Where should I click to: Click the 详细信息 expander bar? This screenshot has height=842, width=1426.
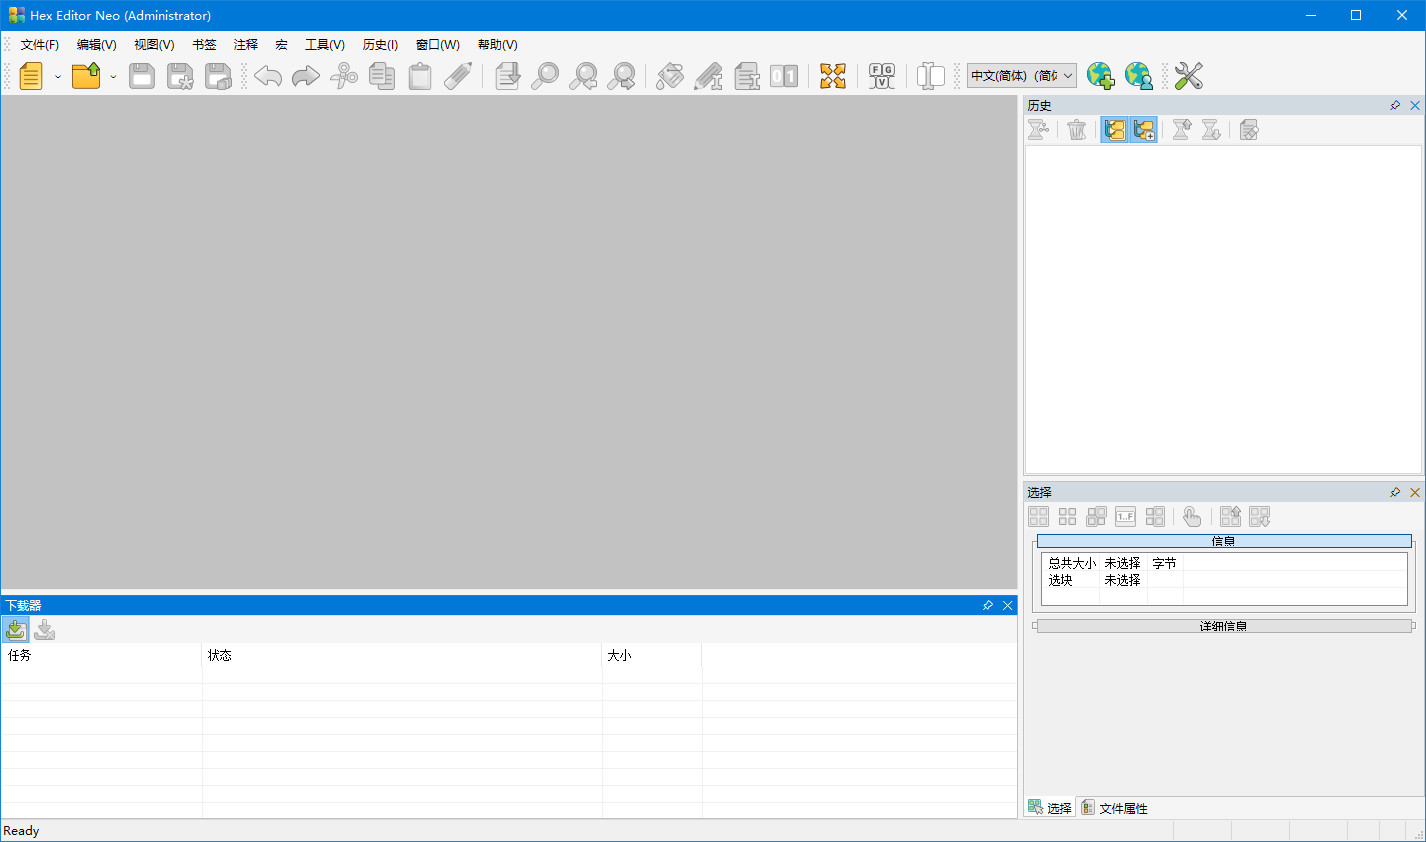tap(1222, 626)
